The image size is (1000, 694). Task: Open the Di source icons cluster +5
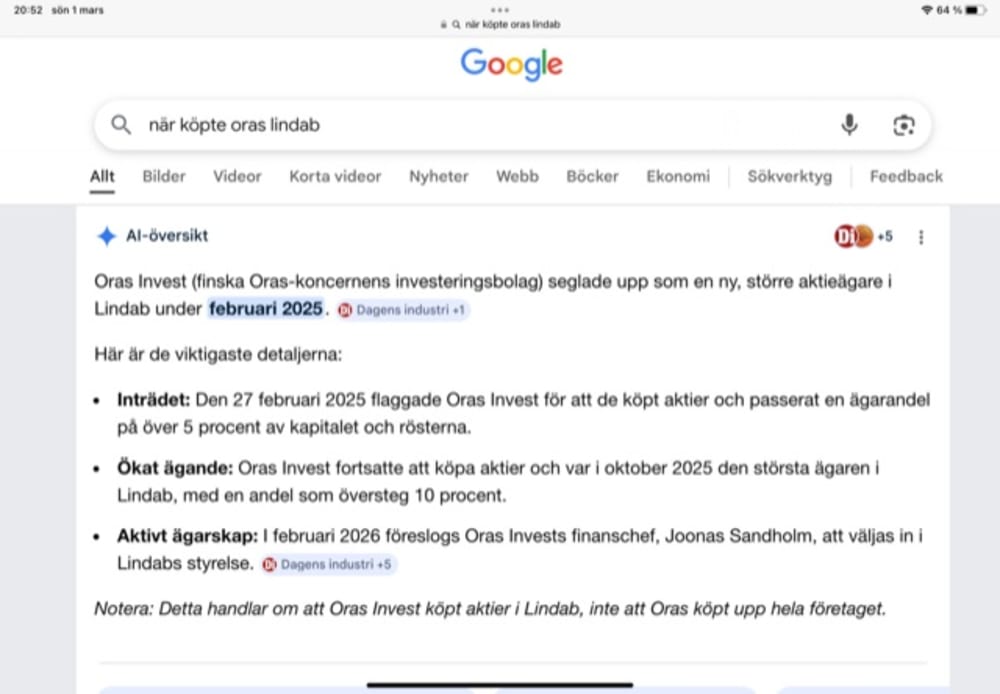(863, 237)
